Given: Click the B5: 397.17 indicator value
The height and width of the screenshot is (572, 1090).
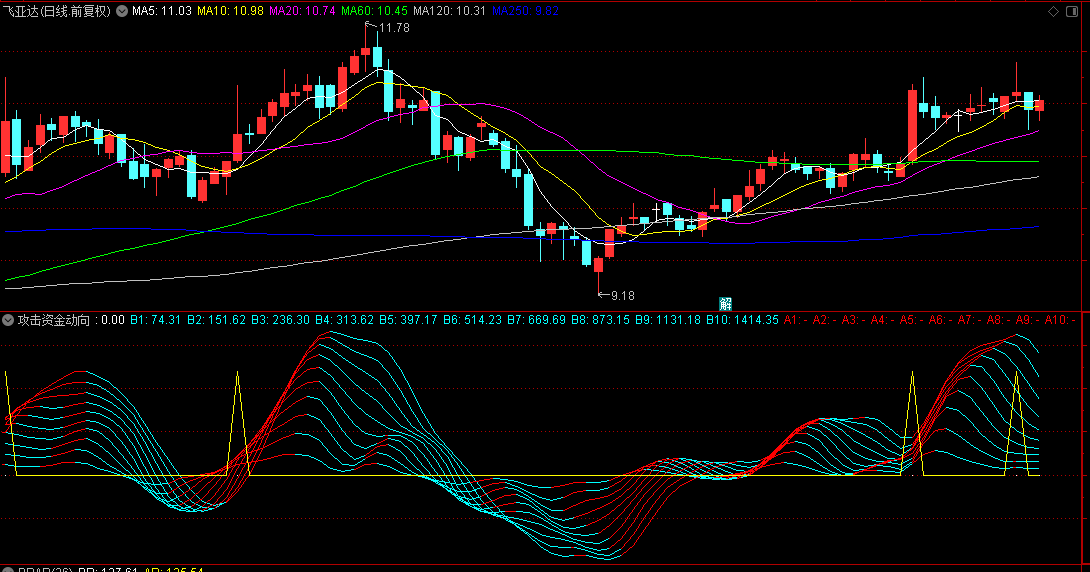Looking at the screenshot, I should [408, 320].
